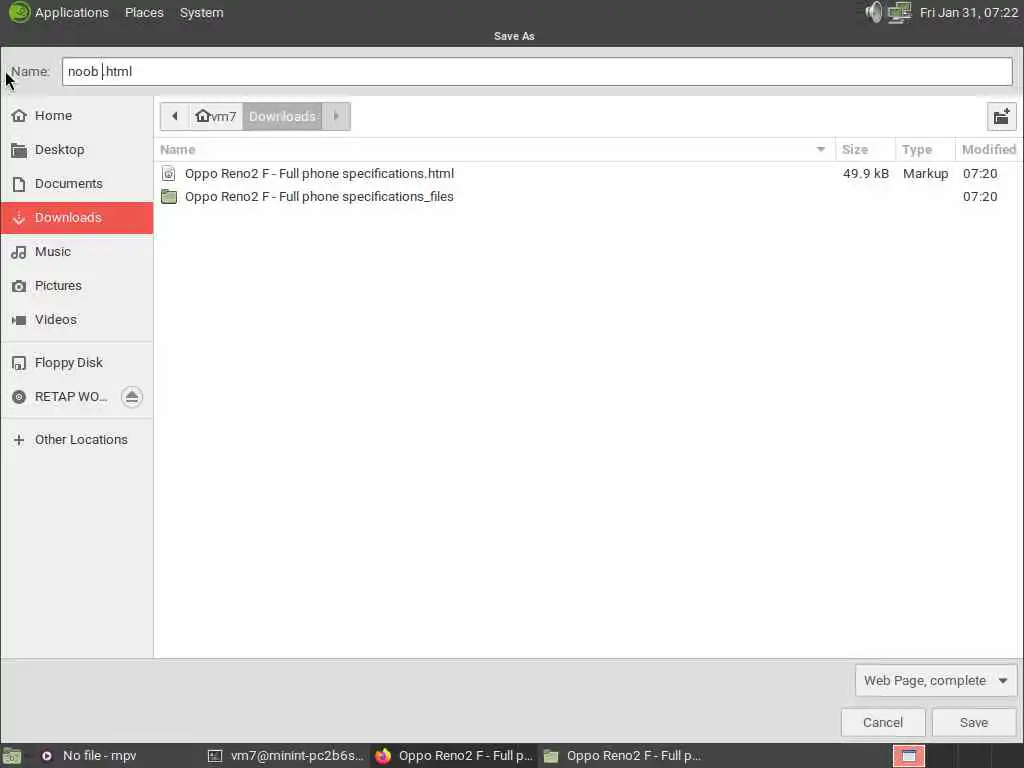
Task: Open Videos folder from sidebar
Action: tap(77, 319)
